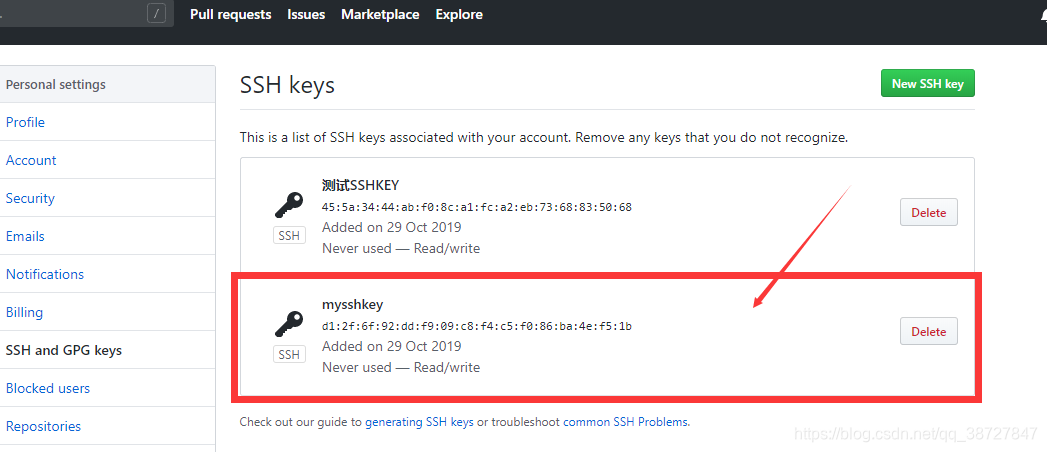The width and height of the screenshot is (1047, 452).
Task: Delete the mysshkey key
Action: pos(928,332)
